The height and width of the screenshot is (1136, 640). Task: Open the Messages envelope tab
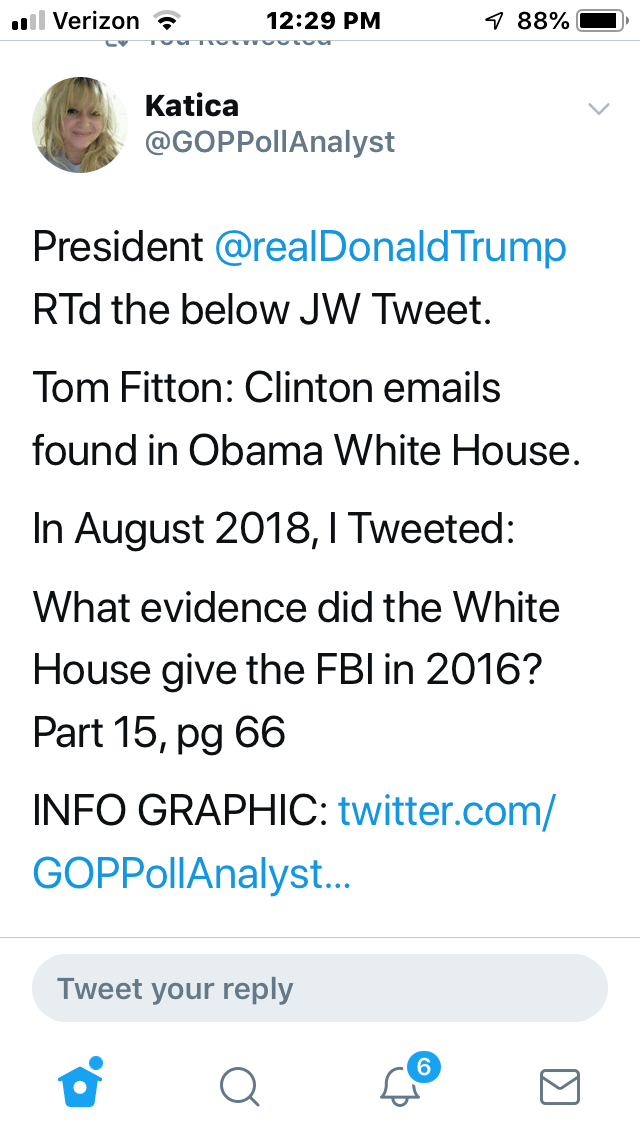coord(559,1086)
